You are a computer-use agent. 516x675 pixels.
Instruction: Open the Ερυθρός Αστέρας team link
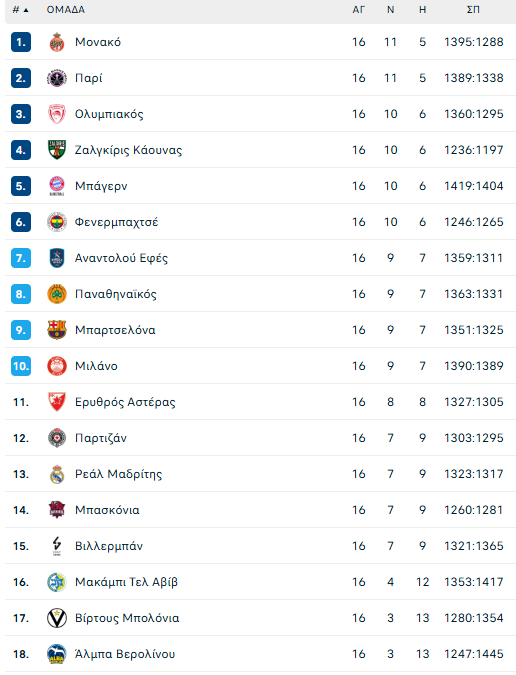pyautogui.click(x=125, y=402)
